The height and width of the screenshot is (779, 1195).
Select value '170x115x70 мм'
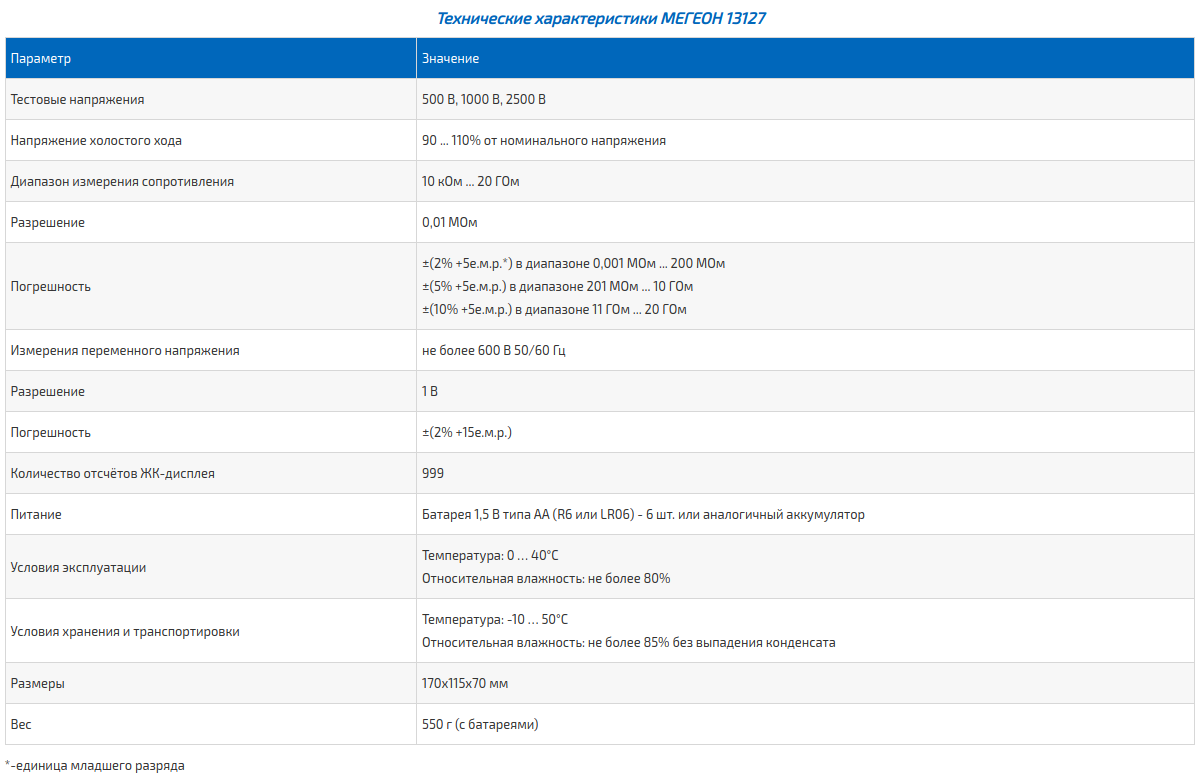pos(465,684)
